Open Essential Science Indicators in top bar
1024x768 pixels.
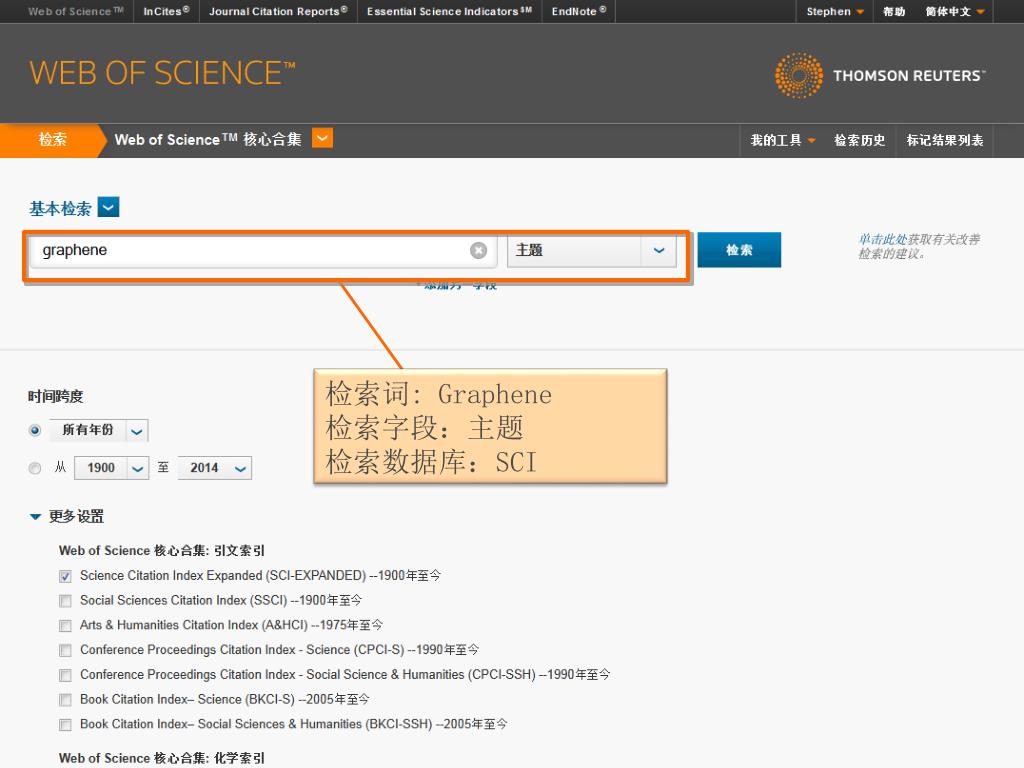449,11
